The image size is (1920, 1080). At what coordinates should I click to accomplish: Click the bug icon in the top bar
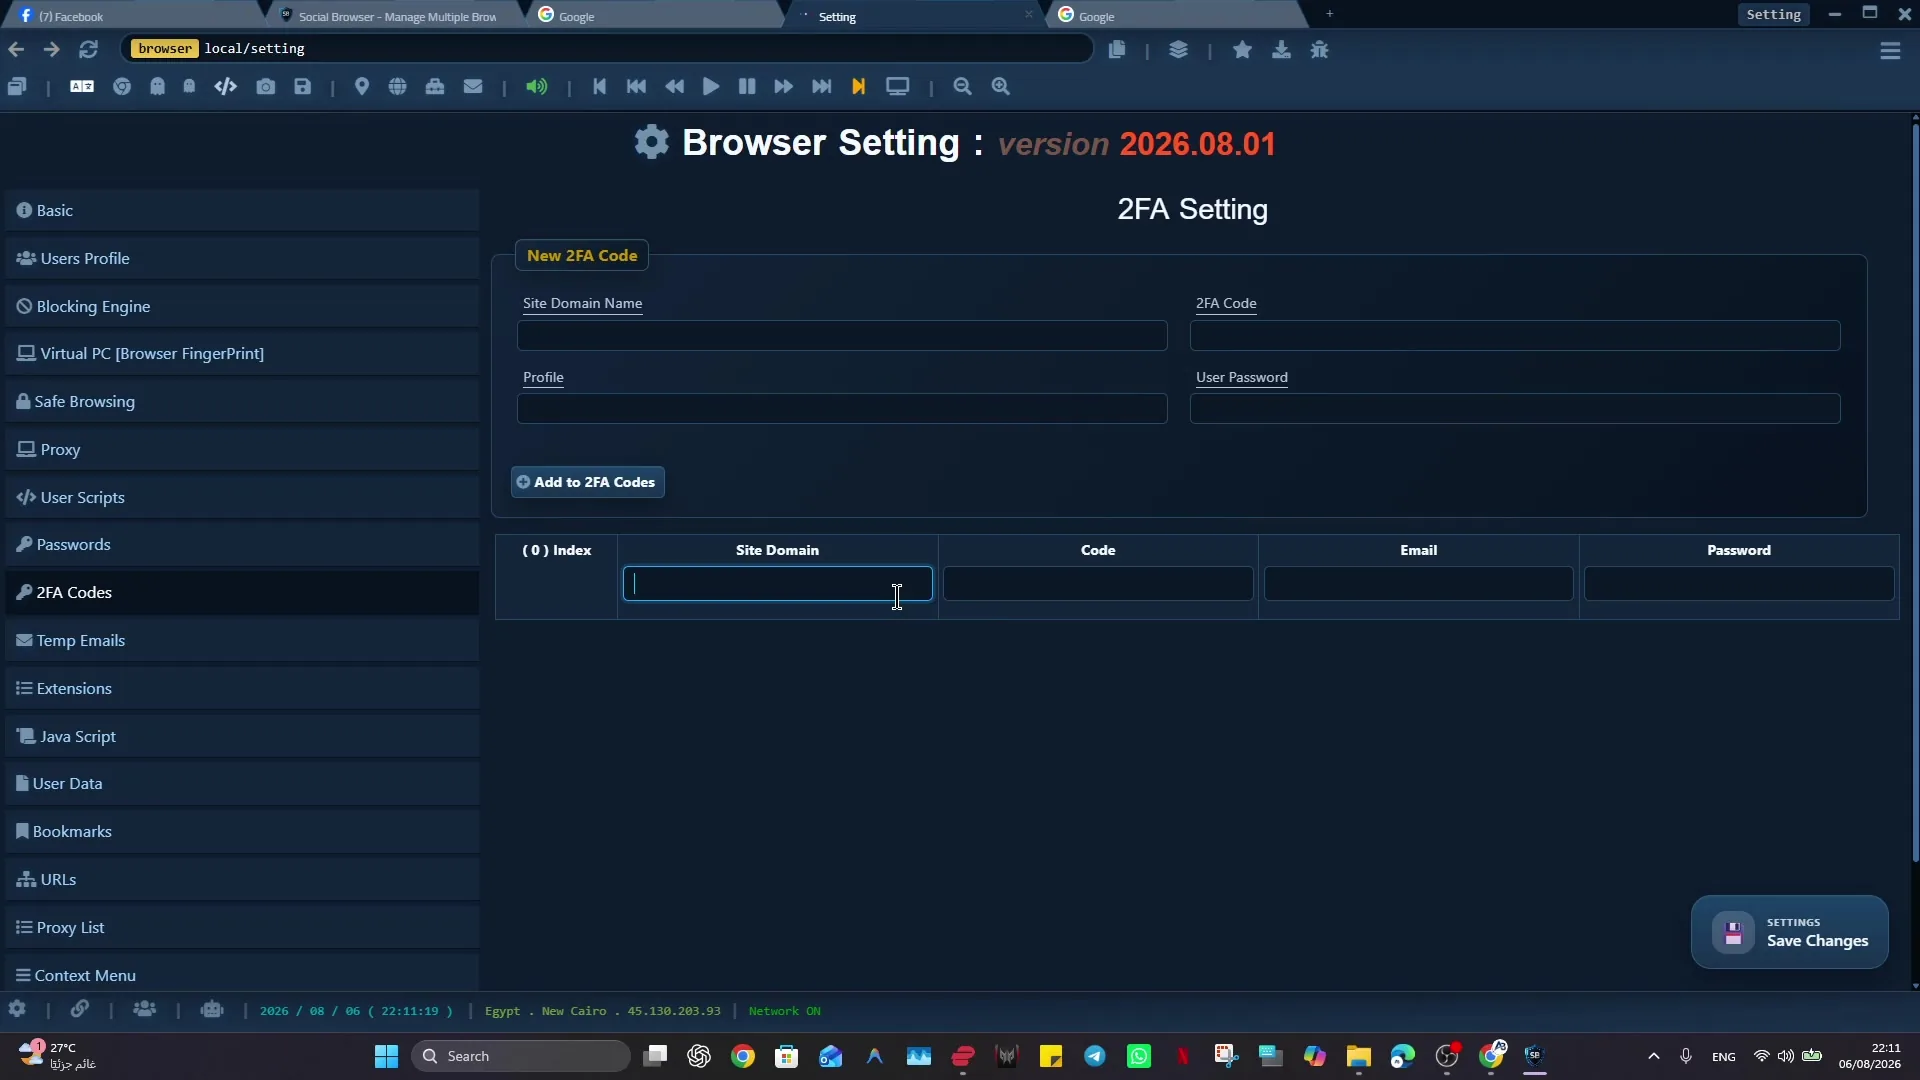[1320, 50]
